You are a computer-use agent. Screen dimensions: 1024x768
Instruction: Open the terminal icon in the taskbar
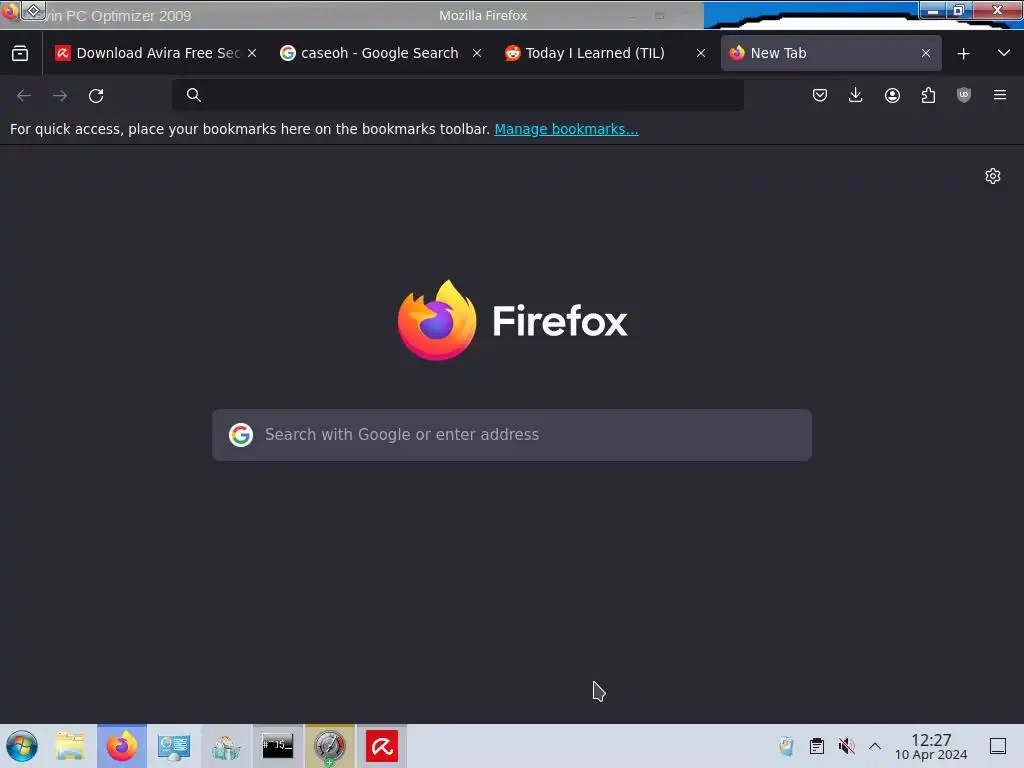278,746
